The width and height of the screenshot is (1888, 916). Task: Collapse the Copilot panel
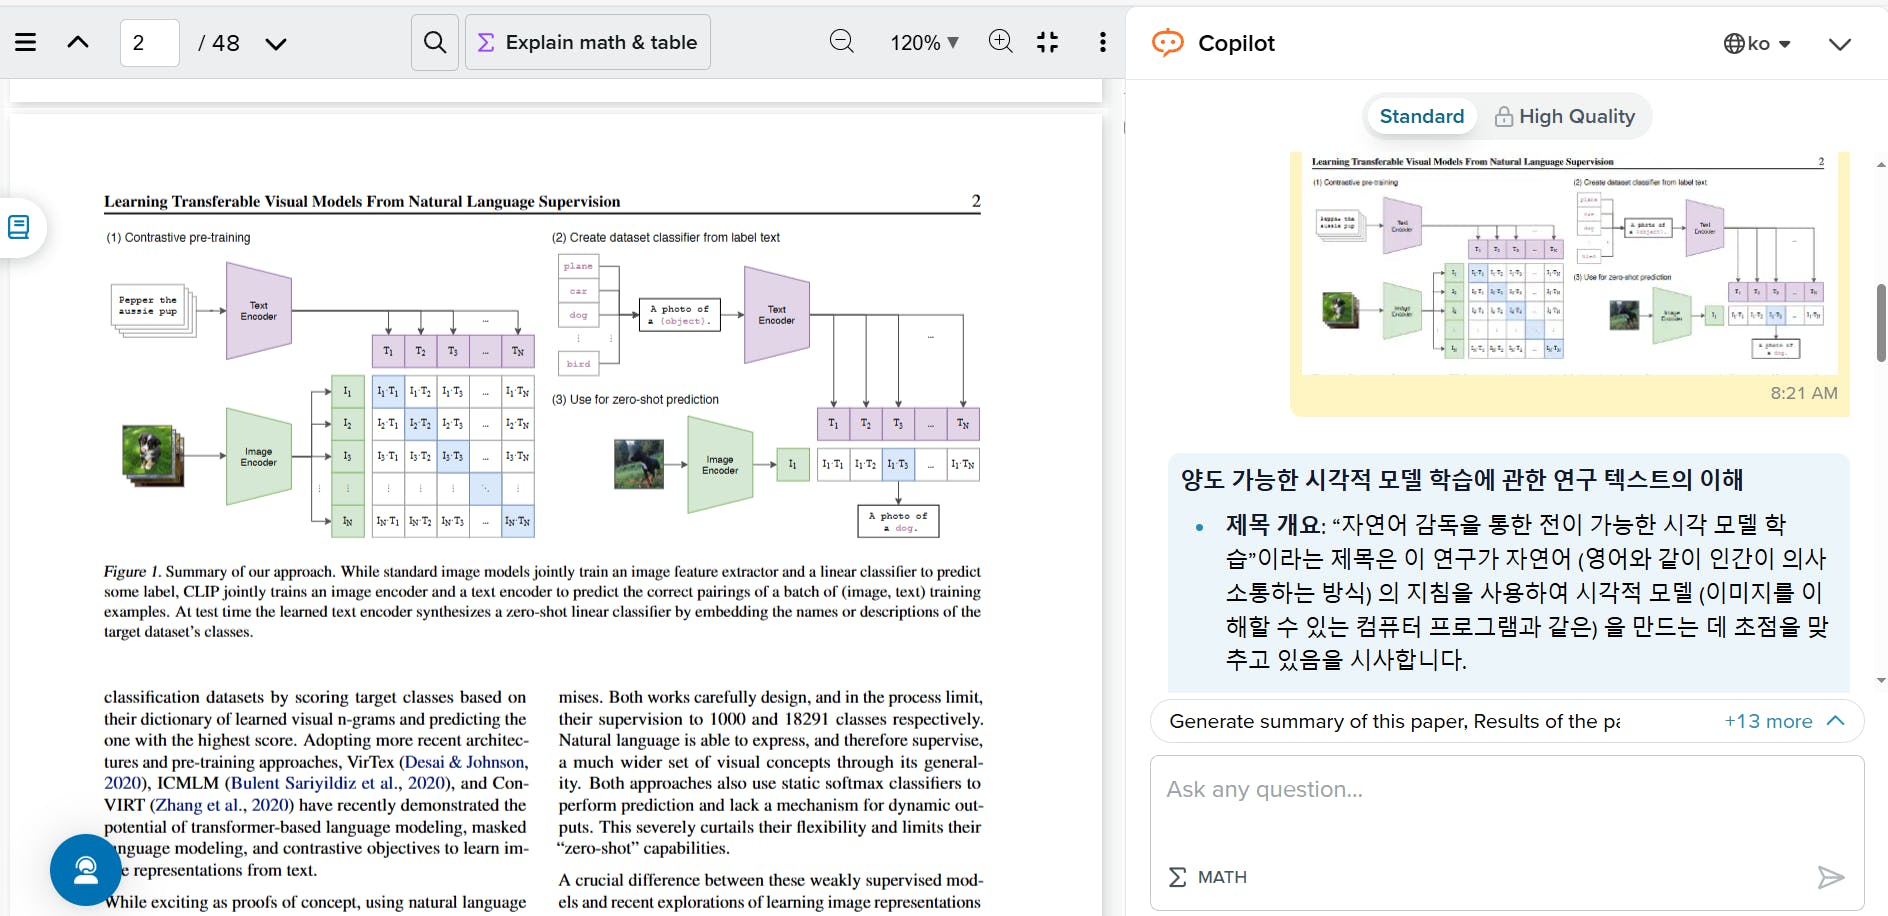coord(1840,44)
